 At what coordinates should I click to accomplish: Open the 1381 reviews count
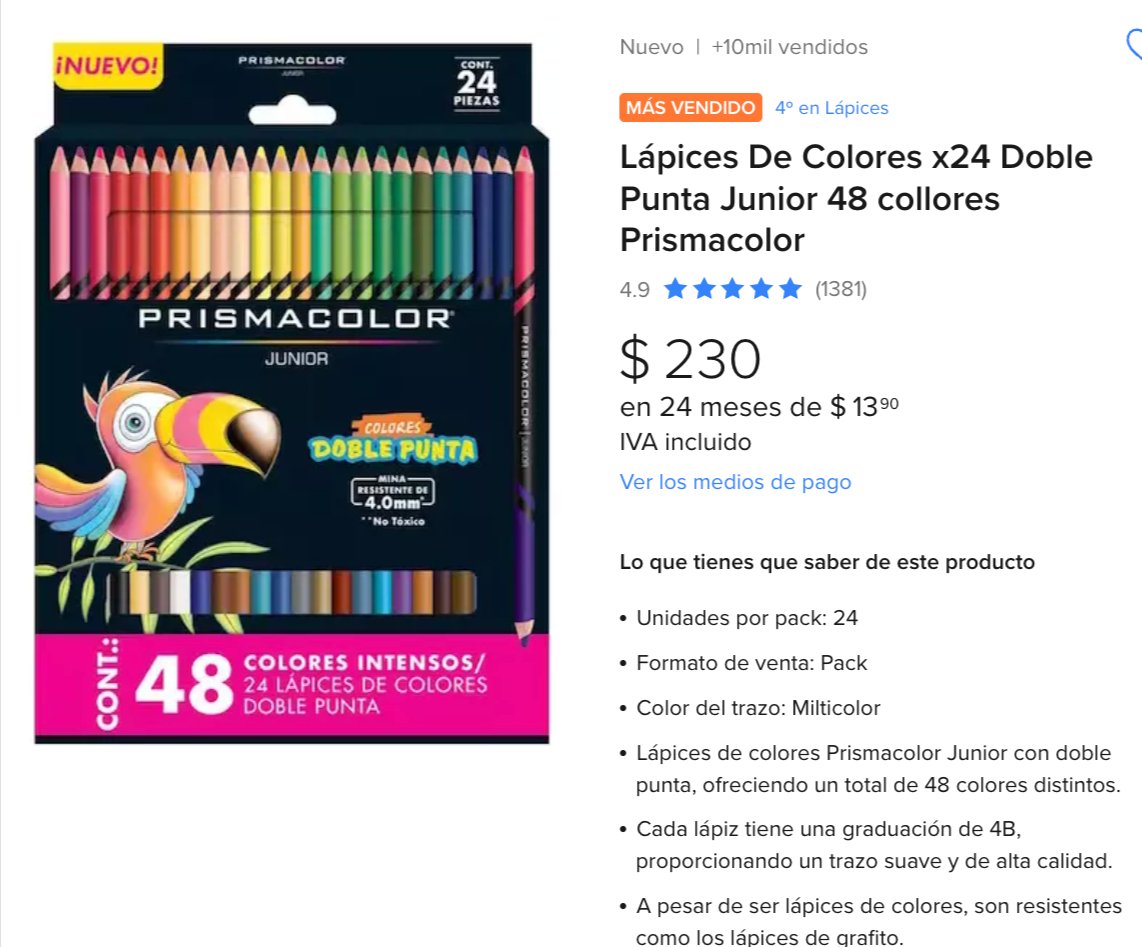[x=840, y=289]
